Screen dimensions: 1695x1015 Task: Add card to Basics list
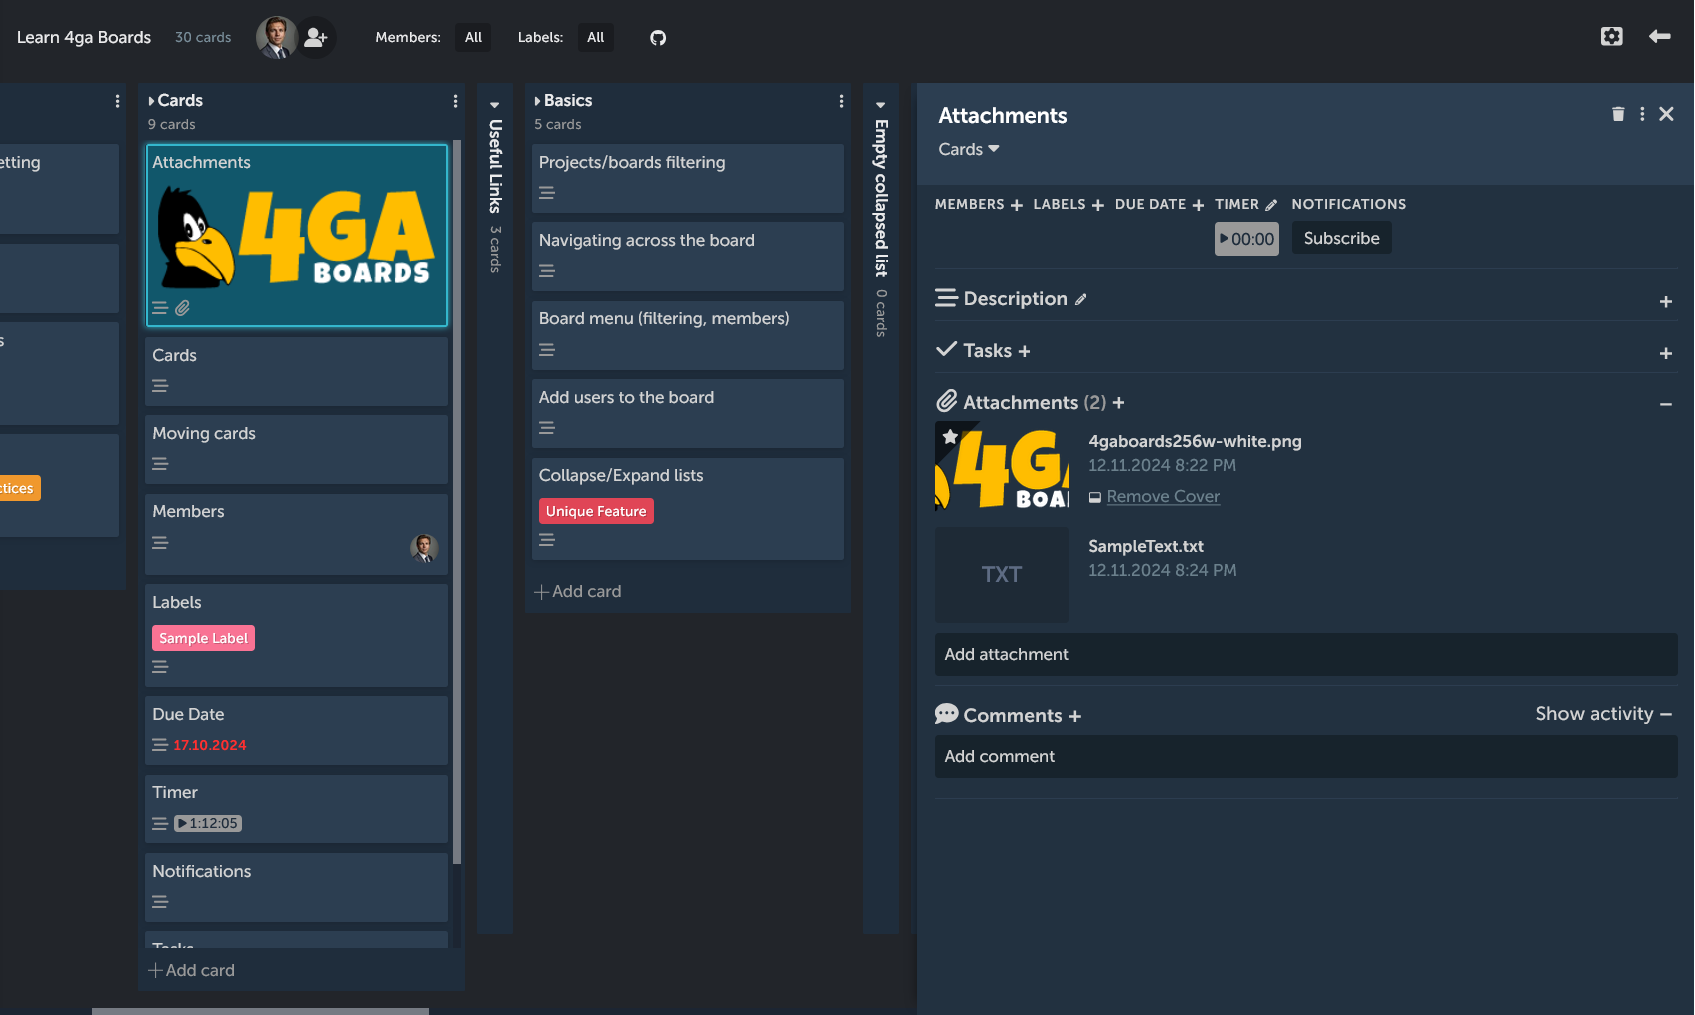click(x=578, y=591)
